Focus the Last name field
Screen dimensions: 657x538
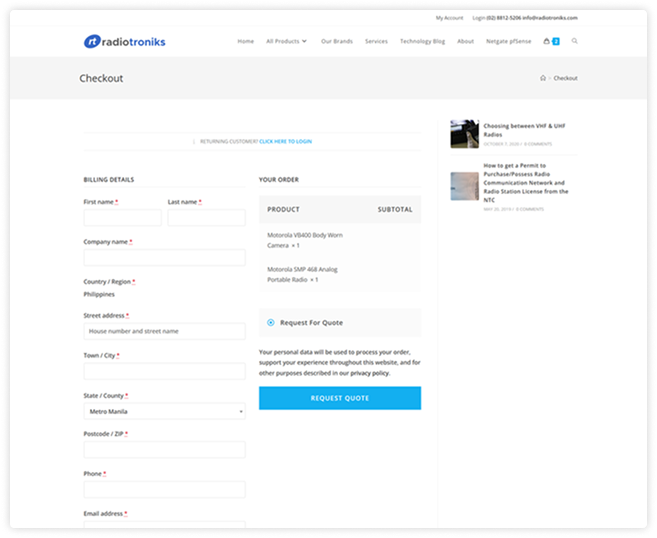pos(207,218)
